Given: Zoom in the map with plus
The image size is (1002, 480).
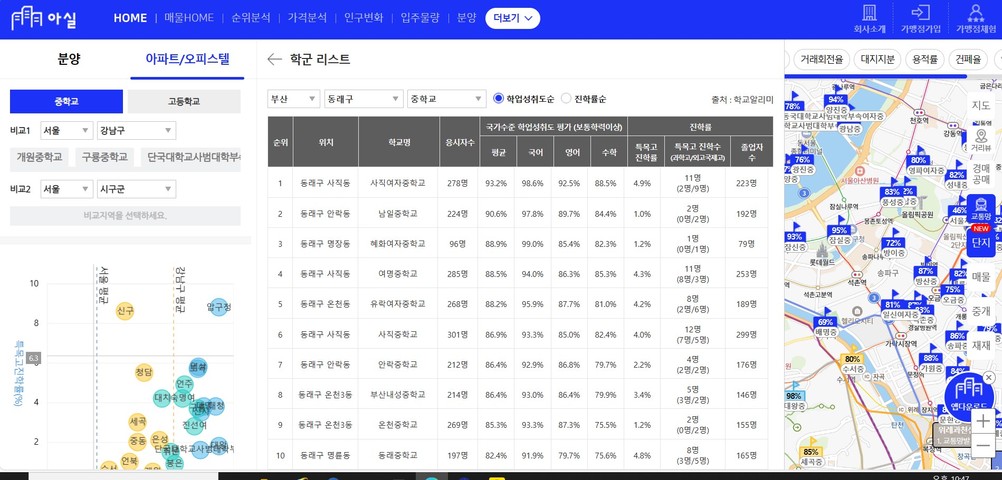Looking at the screenshot, I should [x=983, y=421].
